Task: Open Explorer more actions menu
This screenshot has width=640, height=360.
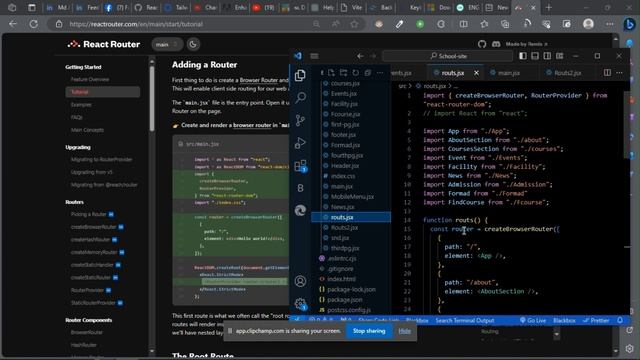Action: pyautogui.click(x=380, y=73)
